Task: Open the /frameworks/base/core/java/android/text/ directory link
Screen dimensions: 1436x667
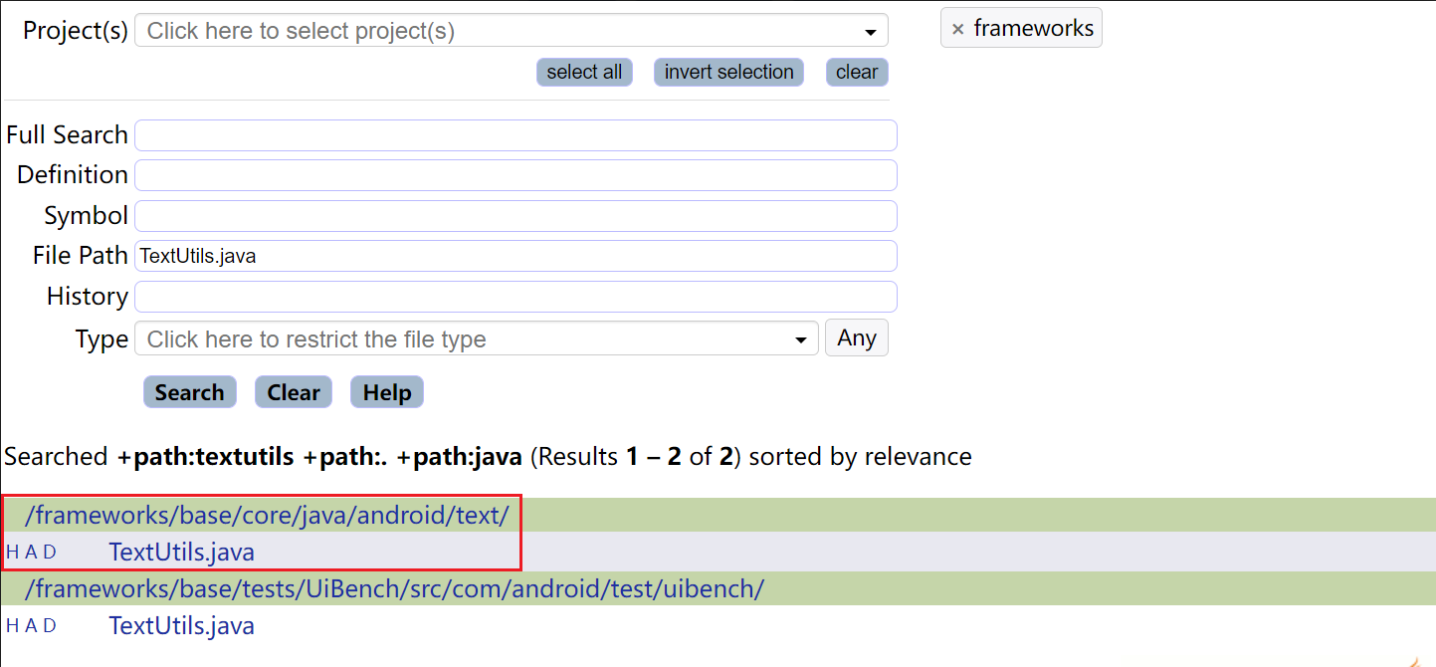Action: tap(267, 515)
